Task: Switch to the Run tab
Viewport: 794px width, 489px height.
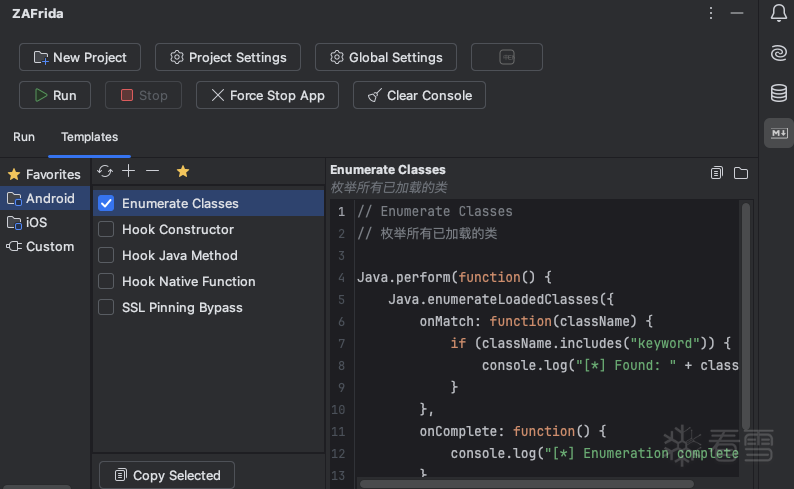Action: coord(24,137)
